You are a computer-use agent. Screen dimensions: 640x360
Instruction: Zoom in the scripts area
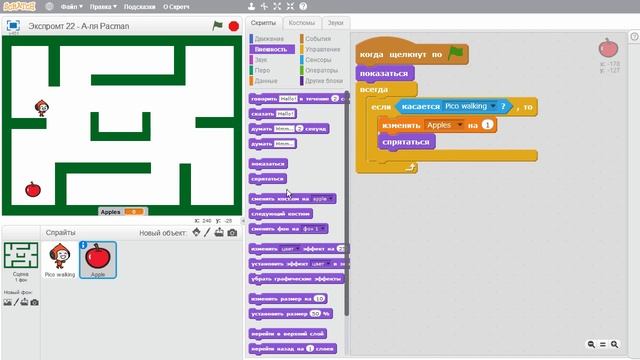point(615,344)
